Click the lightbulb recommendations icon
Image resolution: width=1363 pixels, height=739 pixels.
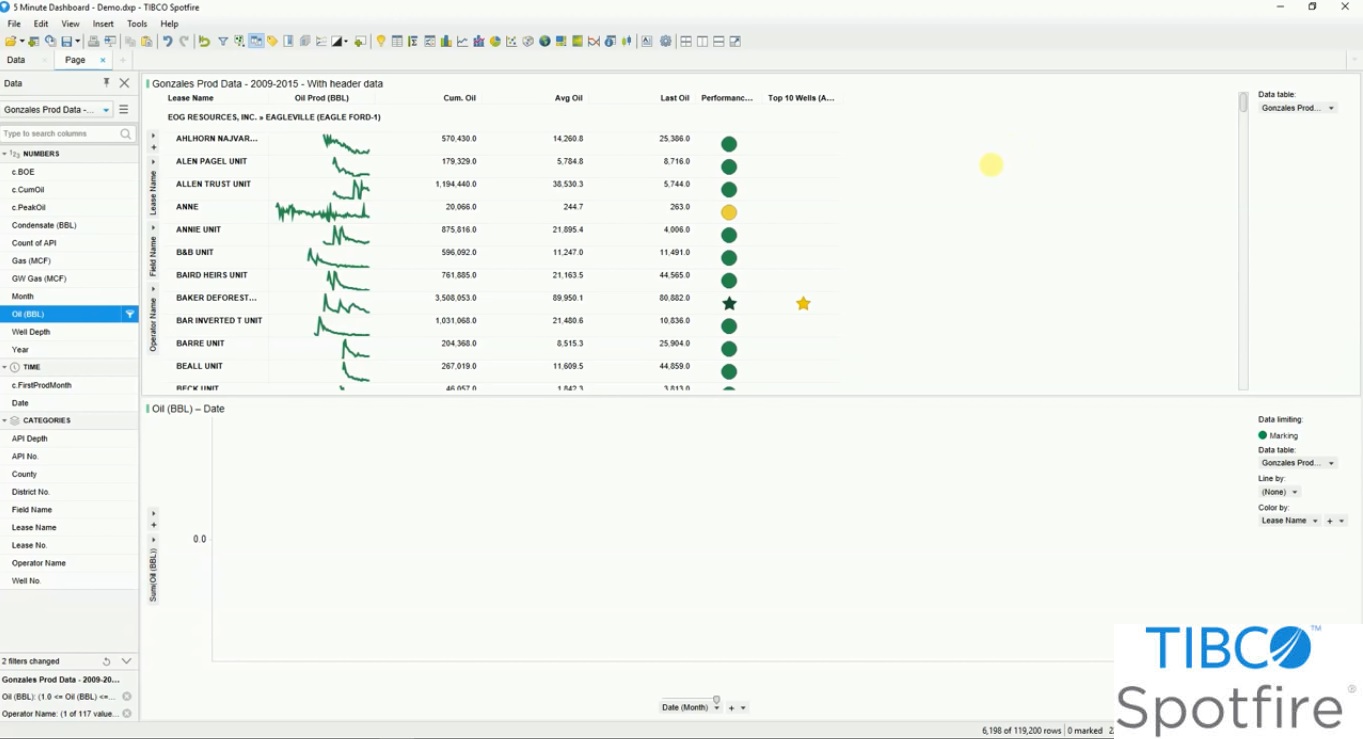pos(381,41)
